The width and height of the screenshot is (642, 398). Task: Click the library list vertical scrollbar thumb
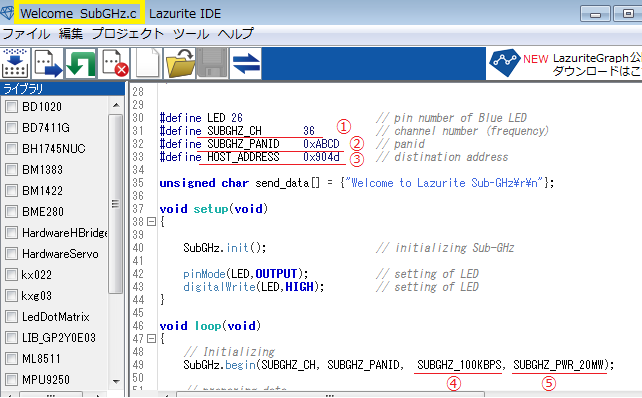click(116, 204)
